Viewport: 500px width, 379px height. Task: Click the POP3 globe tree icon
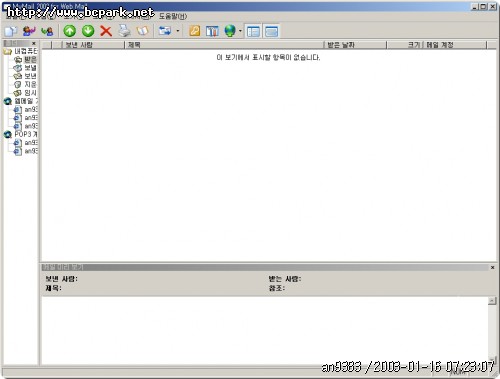[8, 135]
